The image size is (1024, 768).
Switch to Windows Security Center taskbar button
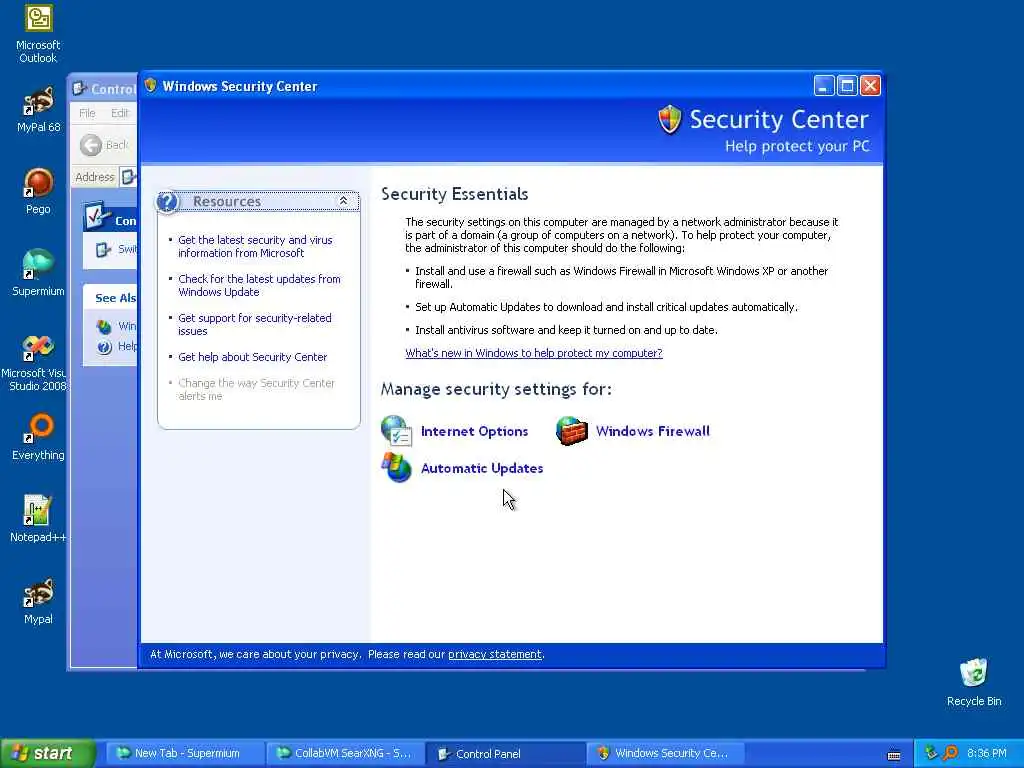(665, 753)
